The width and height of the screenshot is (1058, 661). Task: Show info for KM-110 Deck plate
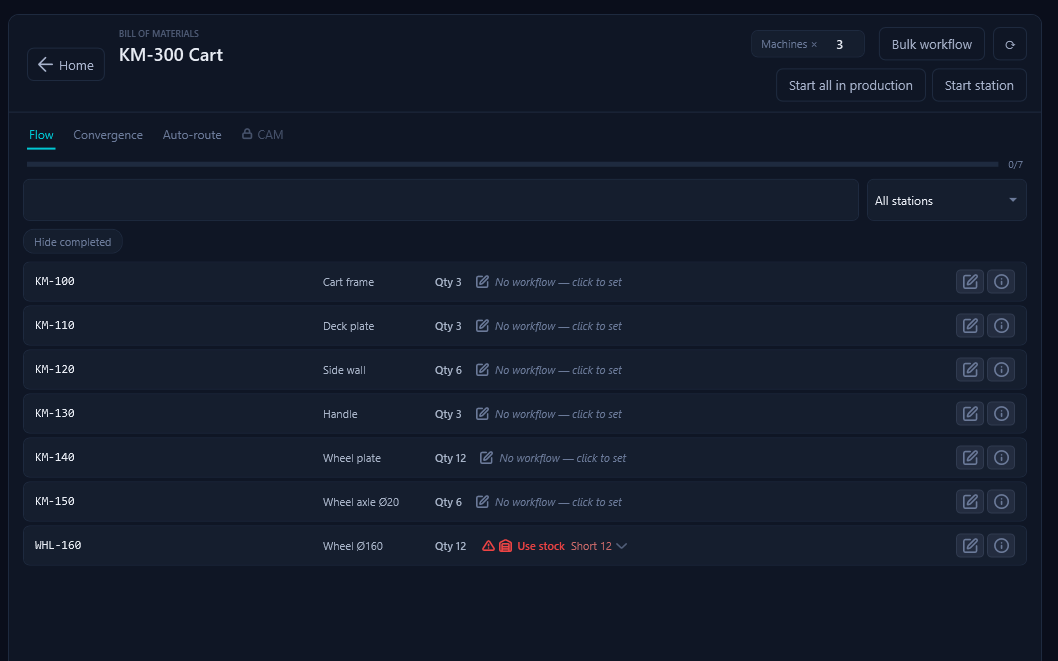point(1001,326)
